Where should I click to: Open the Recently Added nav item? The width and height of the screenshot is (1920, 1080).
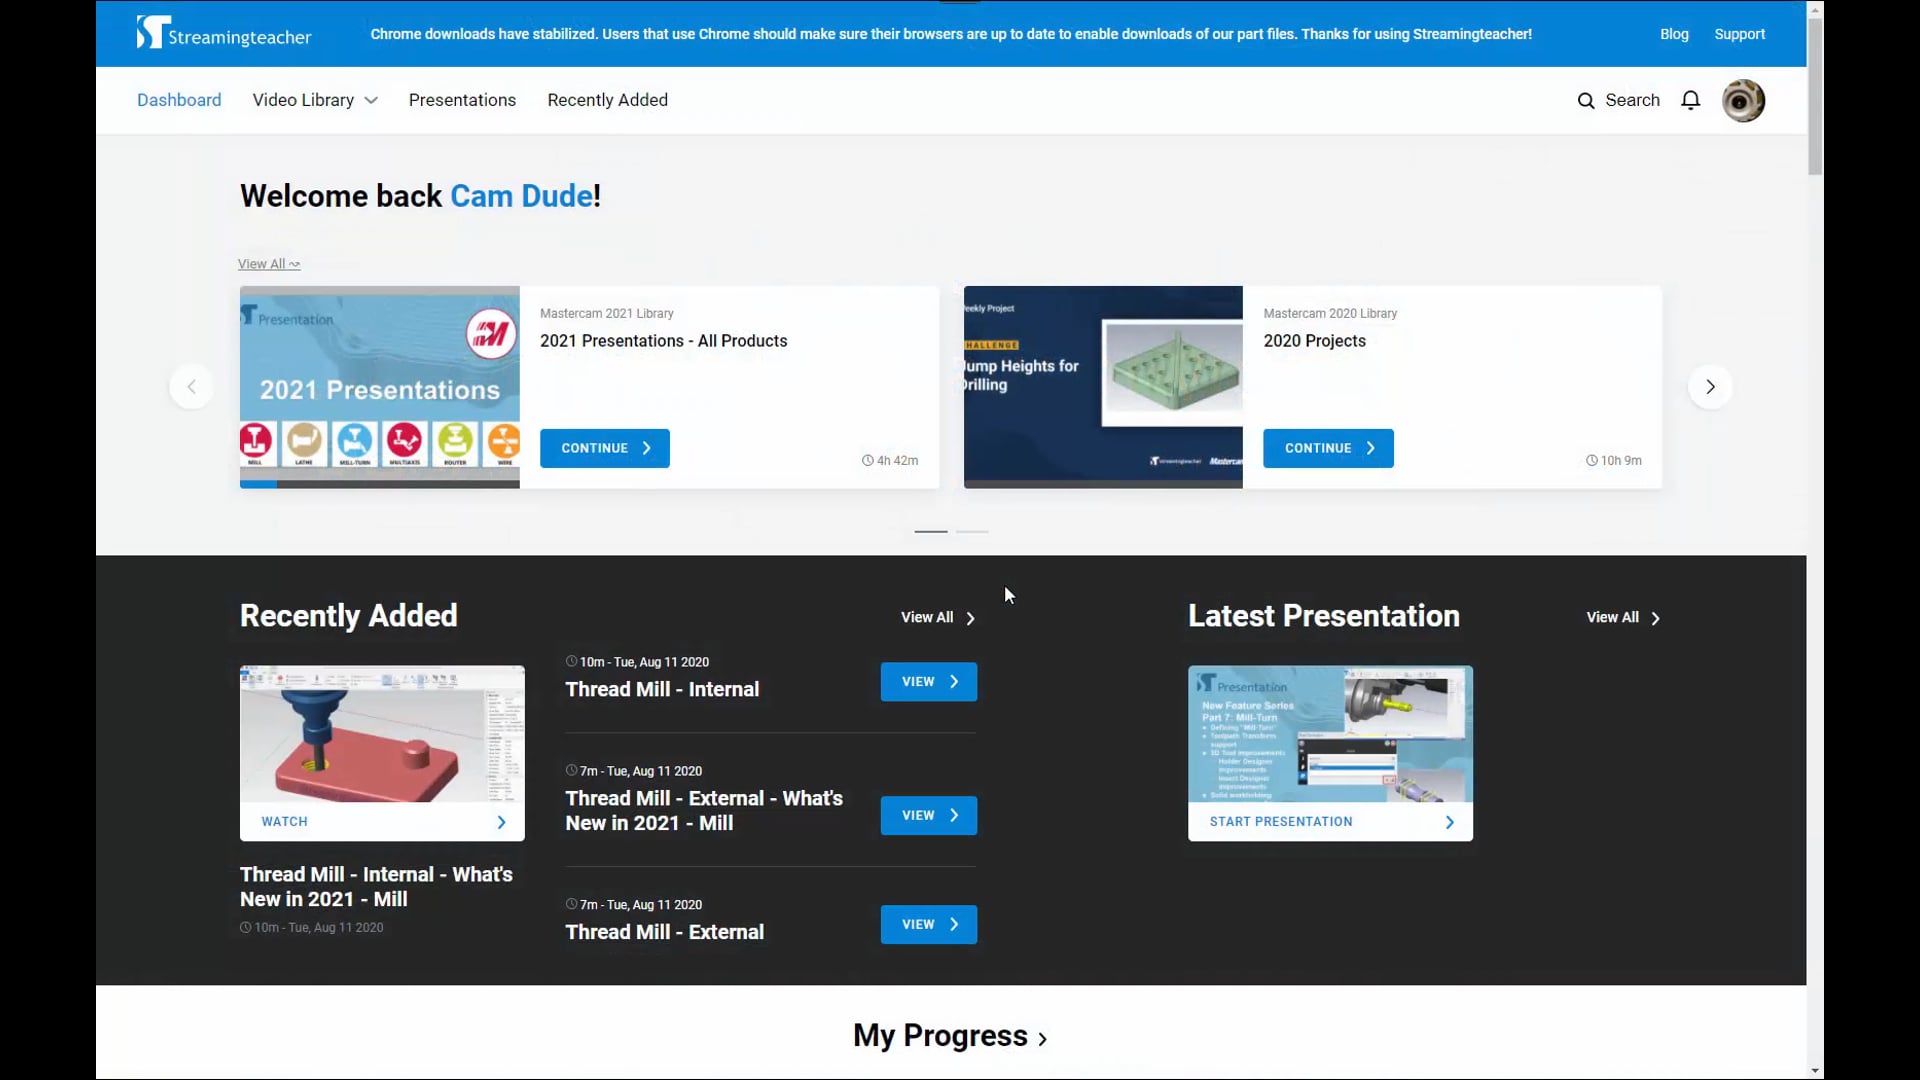pos(607,100)
